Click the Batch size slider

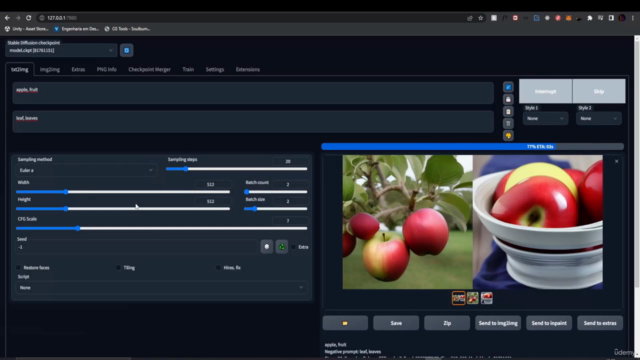[276, 209]
